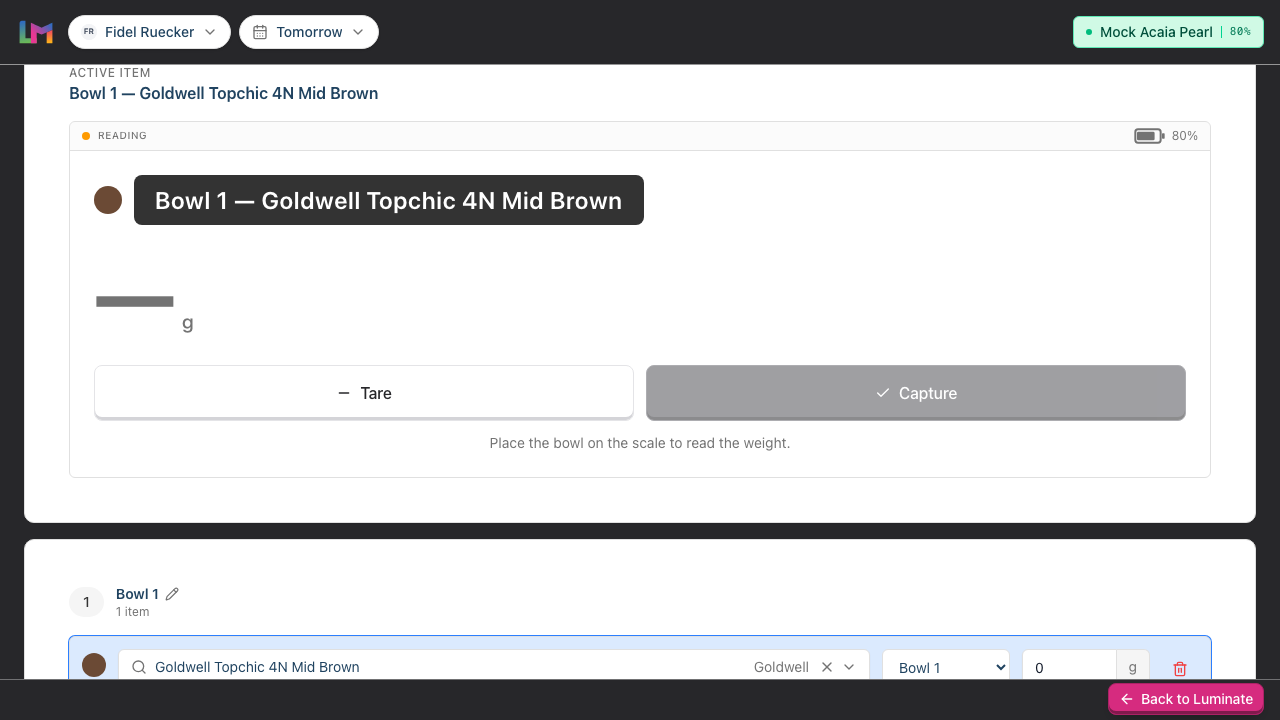Delete the Goldwell Topchic item
This screenshot has width=1280, height=720.
1180,668
